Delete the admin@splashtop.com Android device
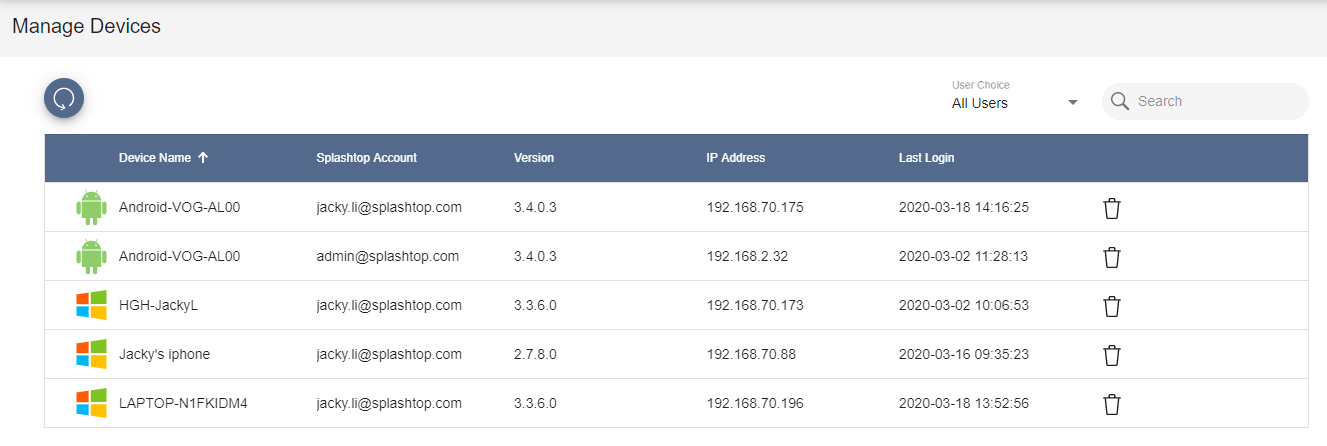 [x=1111, y=257]
